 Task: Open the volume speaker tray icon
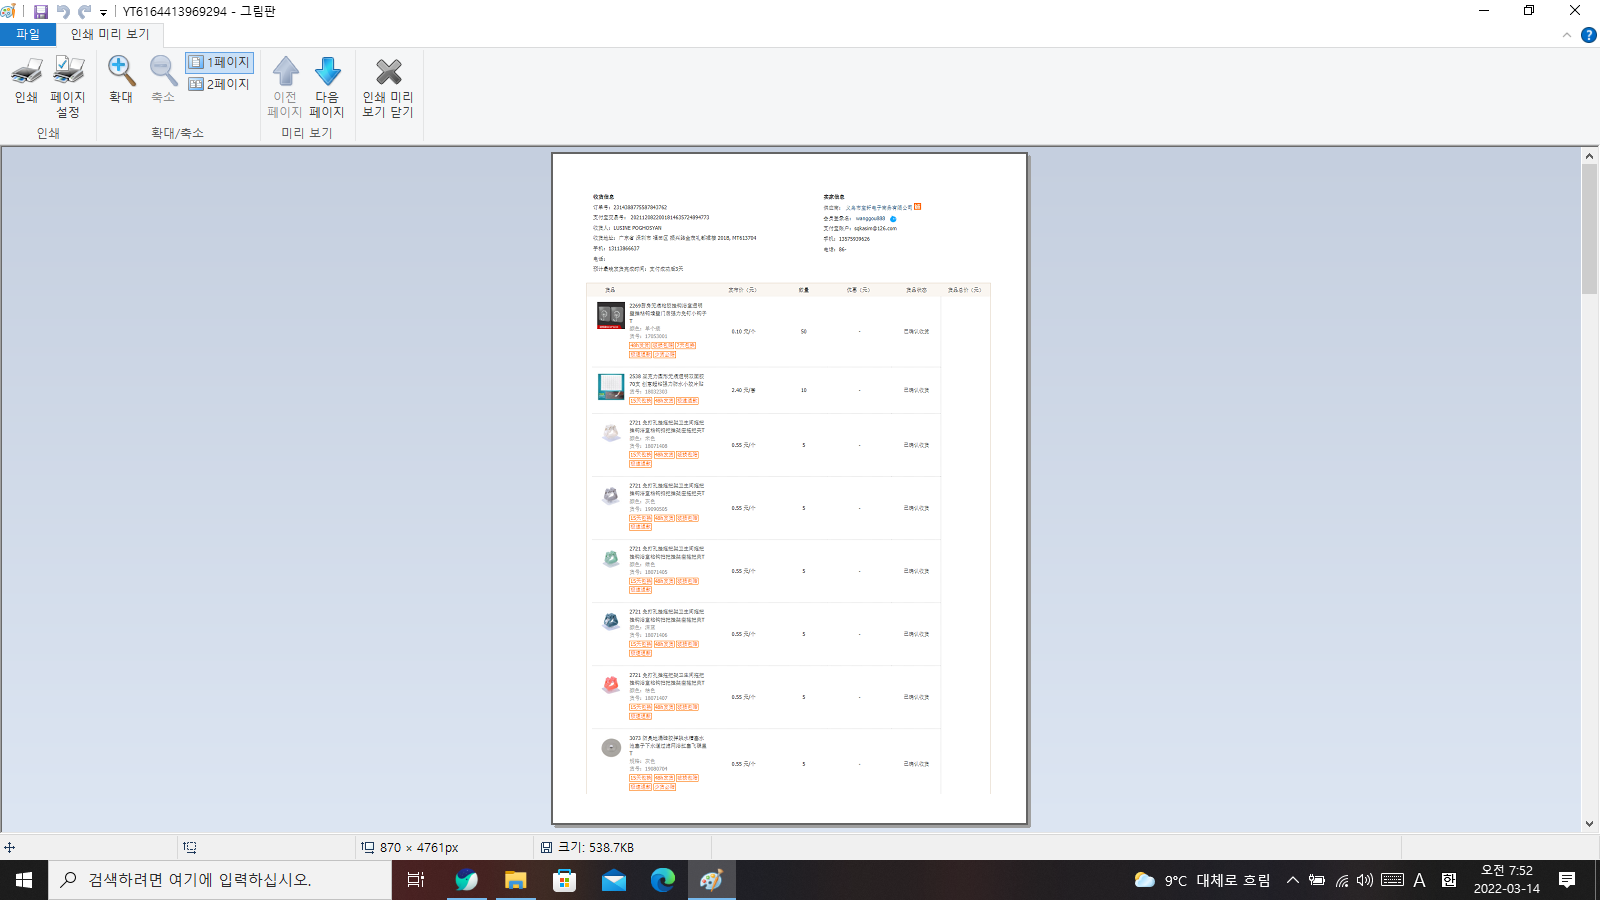click(x=1365, y=880)
